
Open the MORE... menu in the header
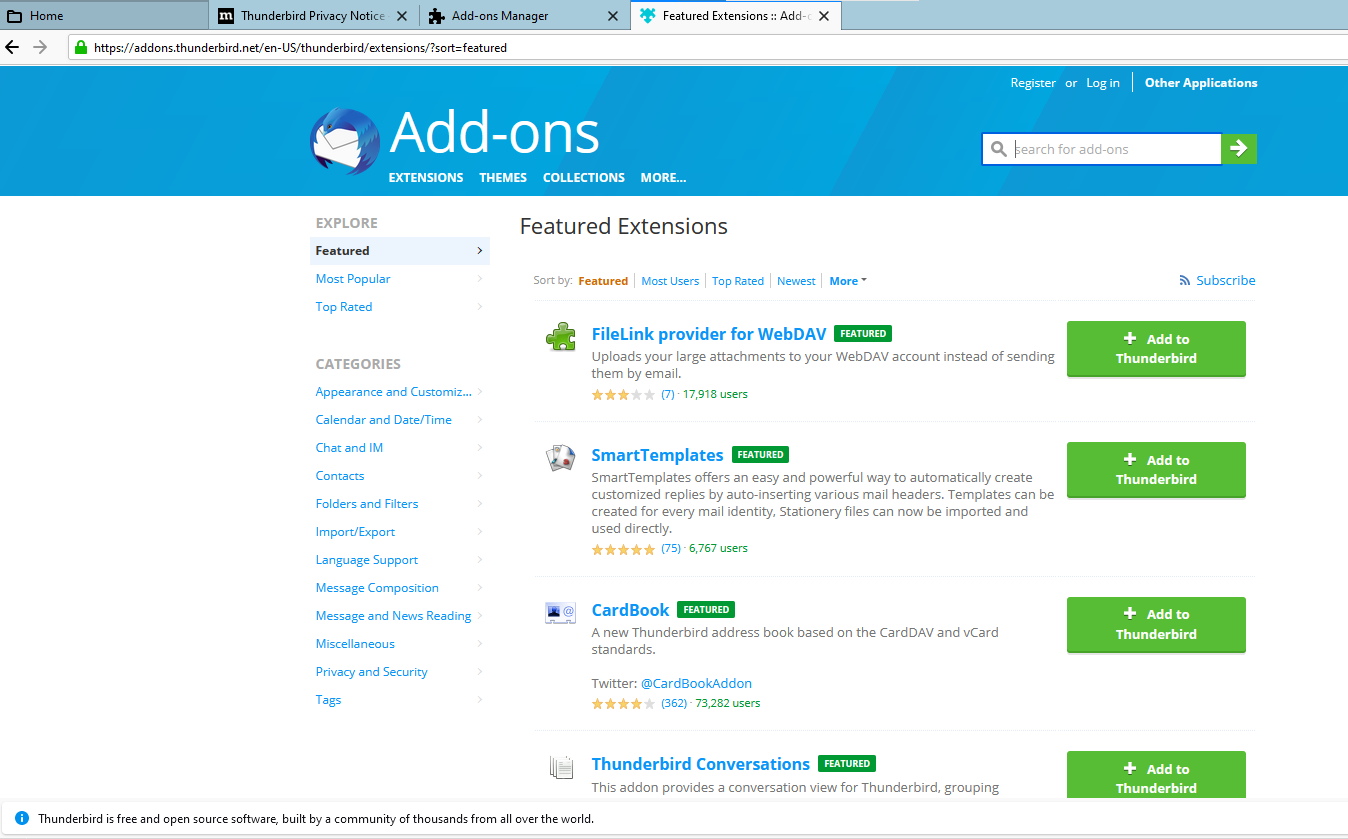[663, 178]
